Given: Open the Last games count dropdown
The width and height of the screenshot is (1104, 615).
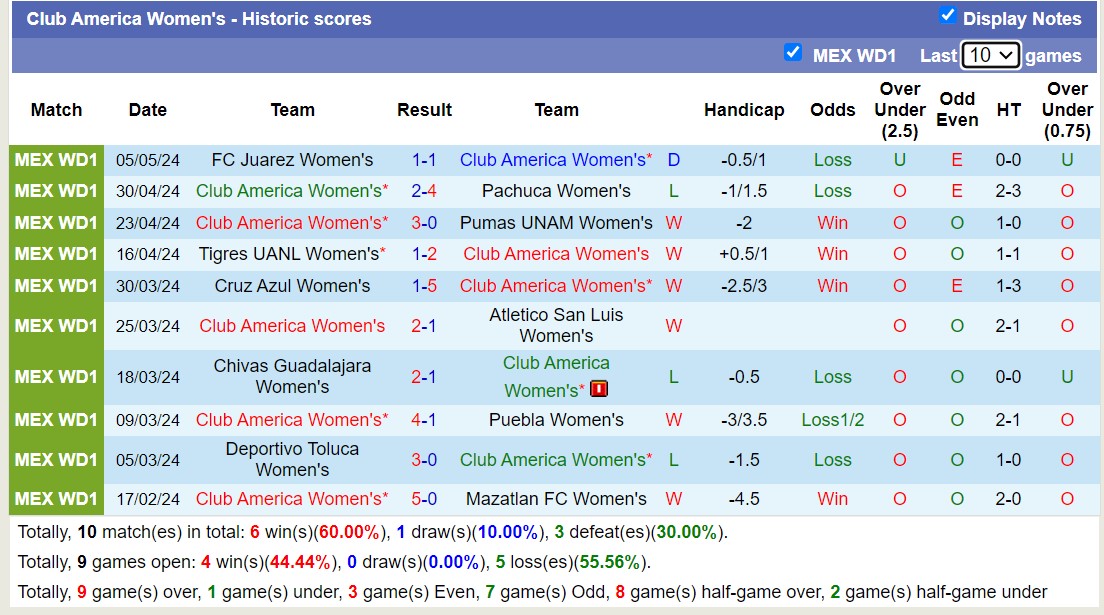Looking at the screenshot, I should pyautogui.click(x=990, y=56).
